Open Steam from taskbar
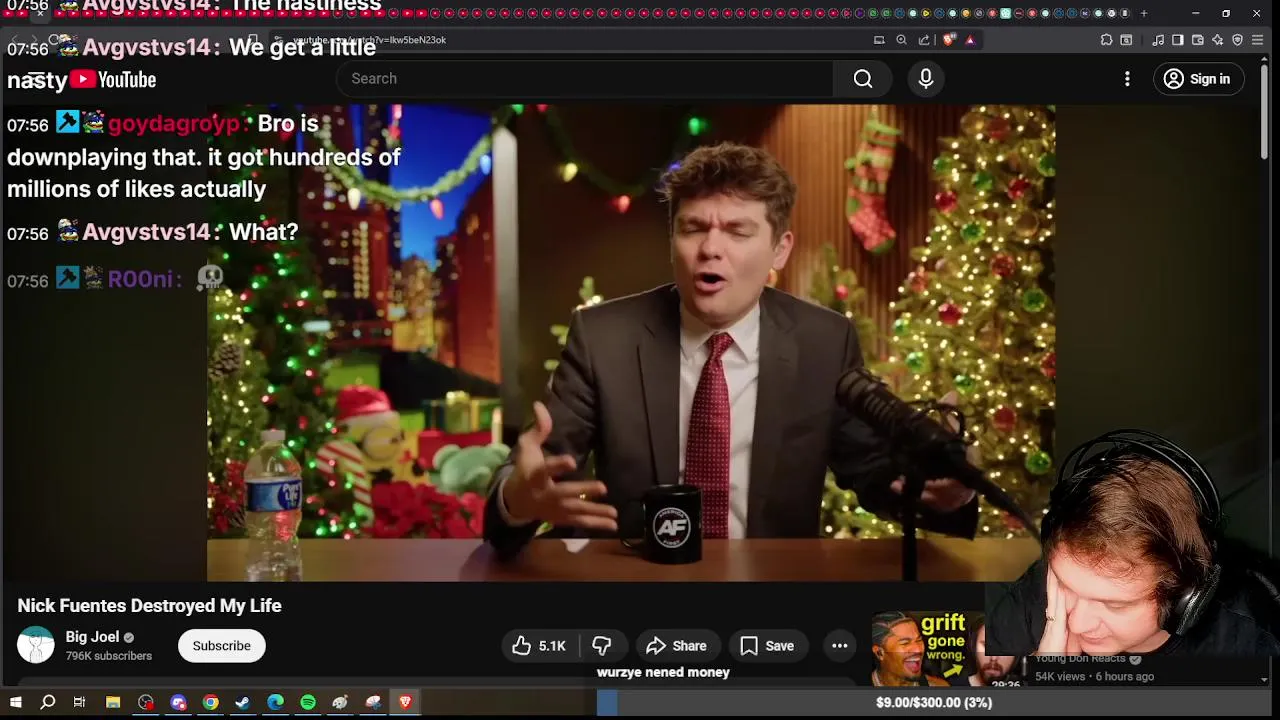Viewport: 1280px width, 720px height. 242,703
